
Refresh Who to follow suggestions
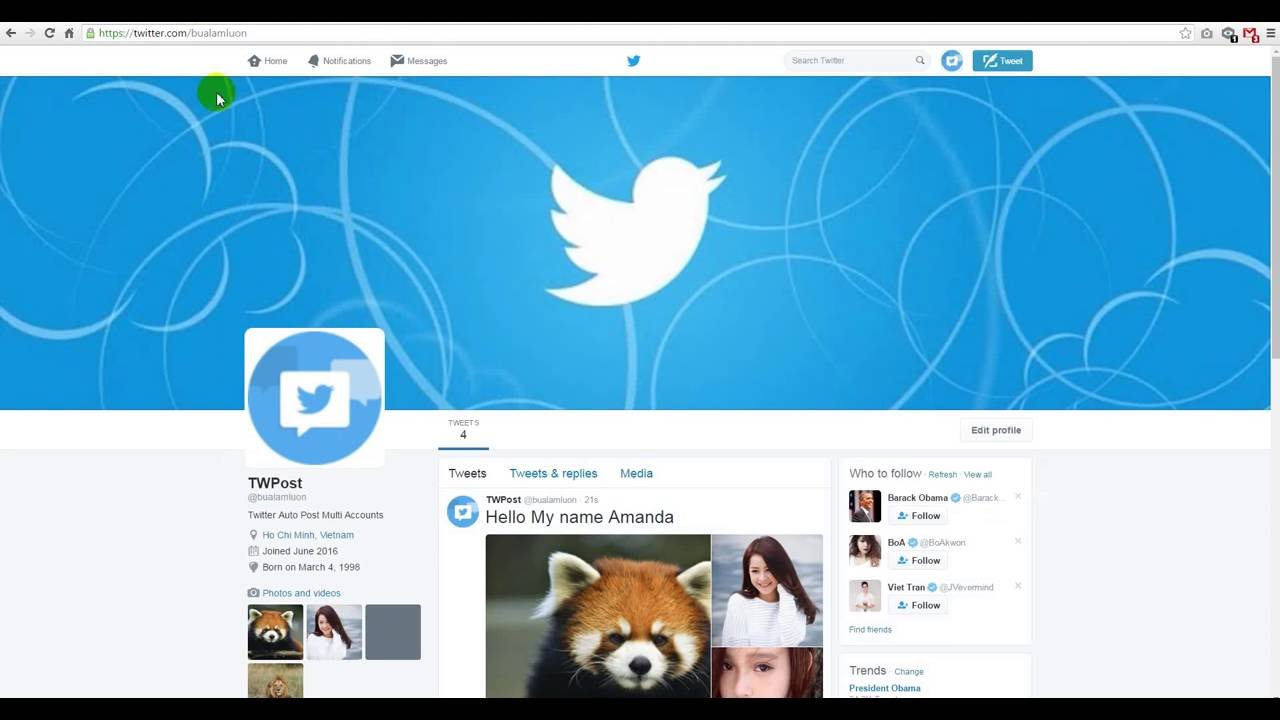pyautogui.click(x=942, y=475)
